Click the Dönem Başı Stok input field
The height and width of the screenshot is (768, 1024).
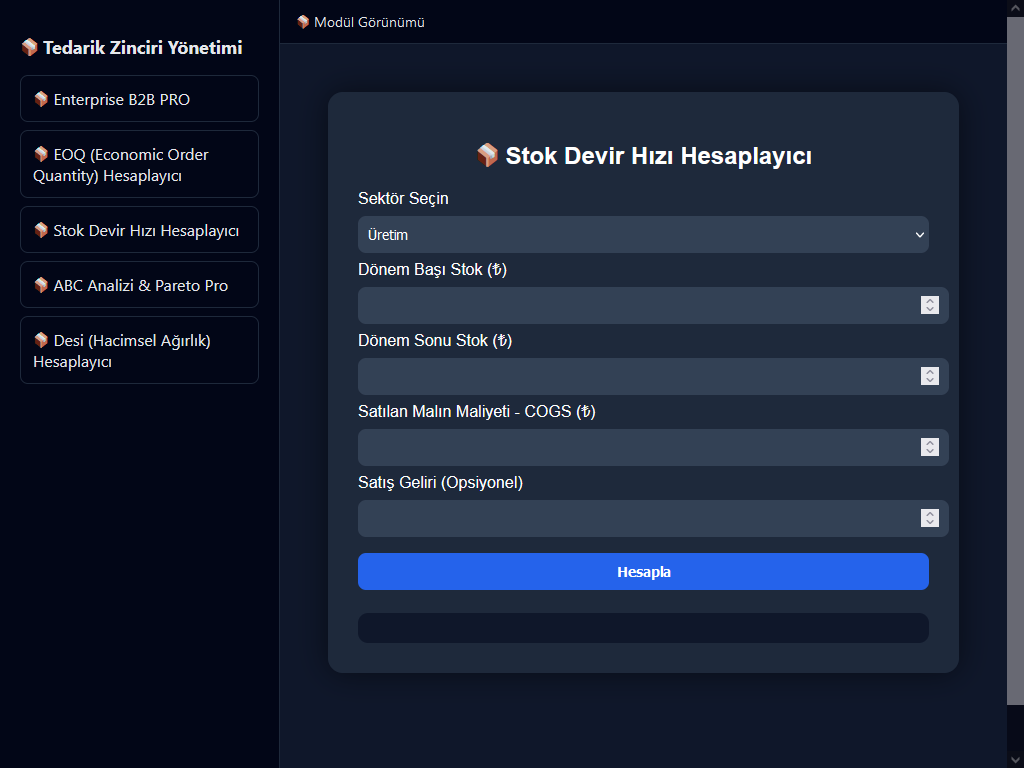(637, 305)
